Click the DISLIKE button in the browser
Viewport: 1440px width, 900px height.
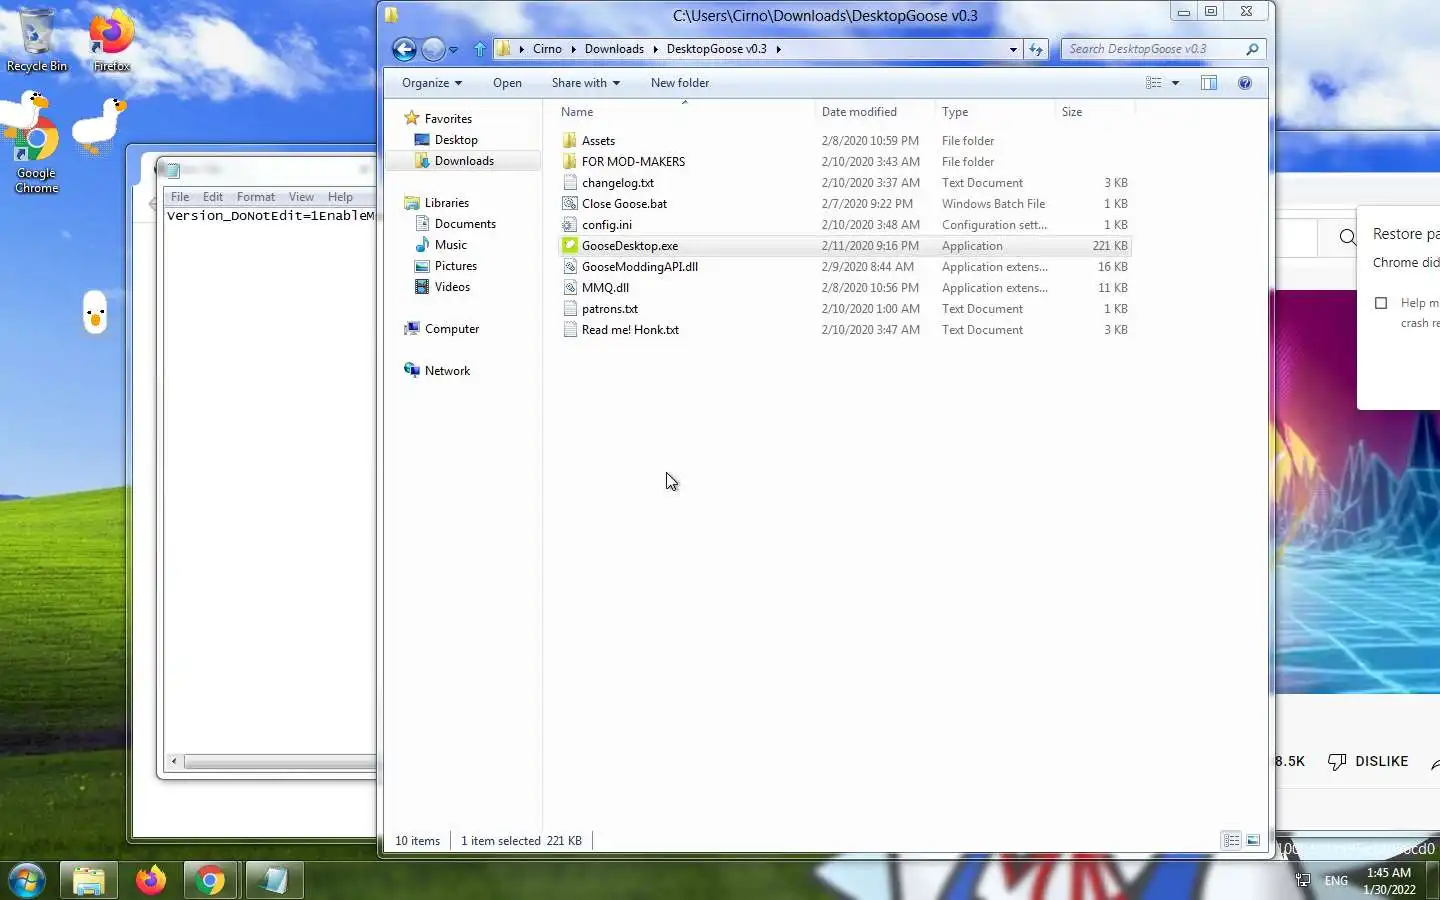[1368, 762]
